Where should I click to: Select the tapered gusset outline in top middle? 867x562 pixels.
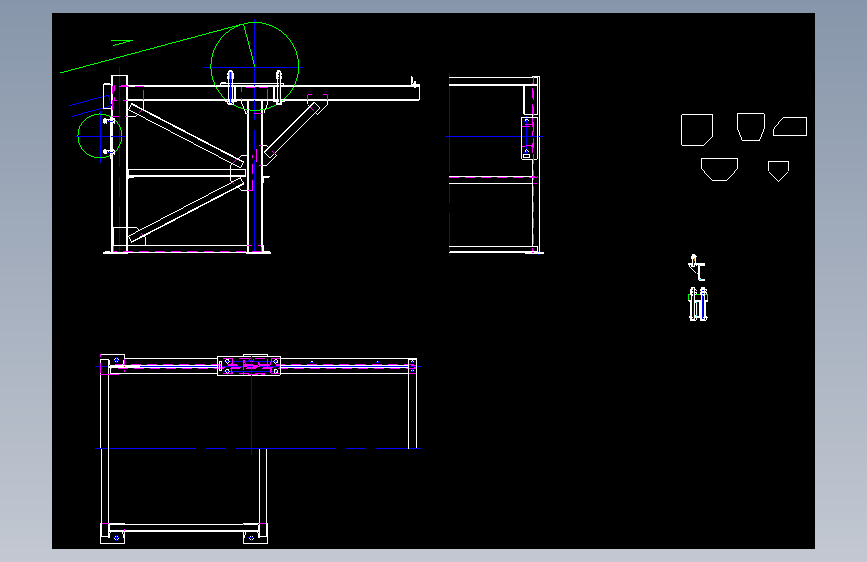pyautogui.click(x=751, y=127)
